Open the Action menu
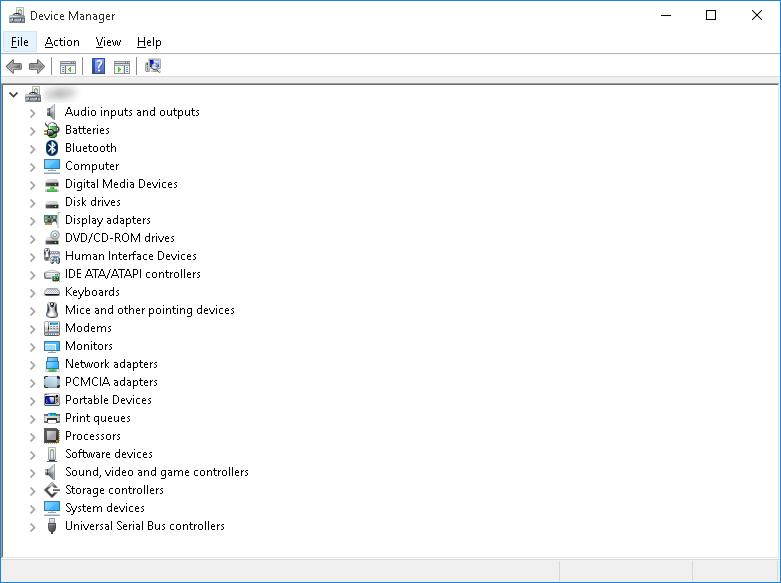The width and height of the screenshot is (781, 583). tap(62, 42)
